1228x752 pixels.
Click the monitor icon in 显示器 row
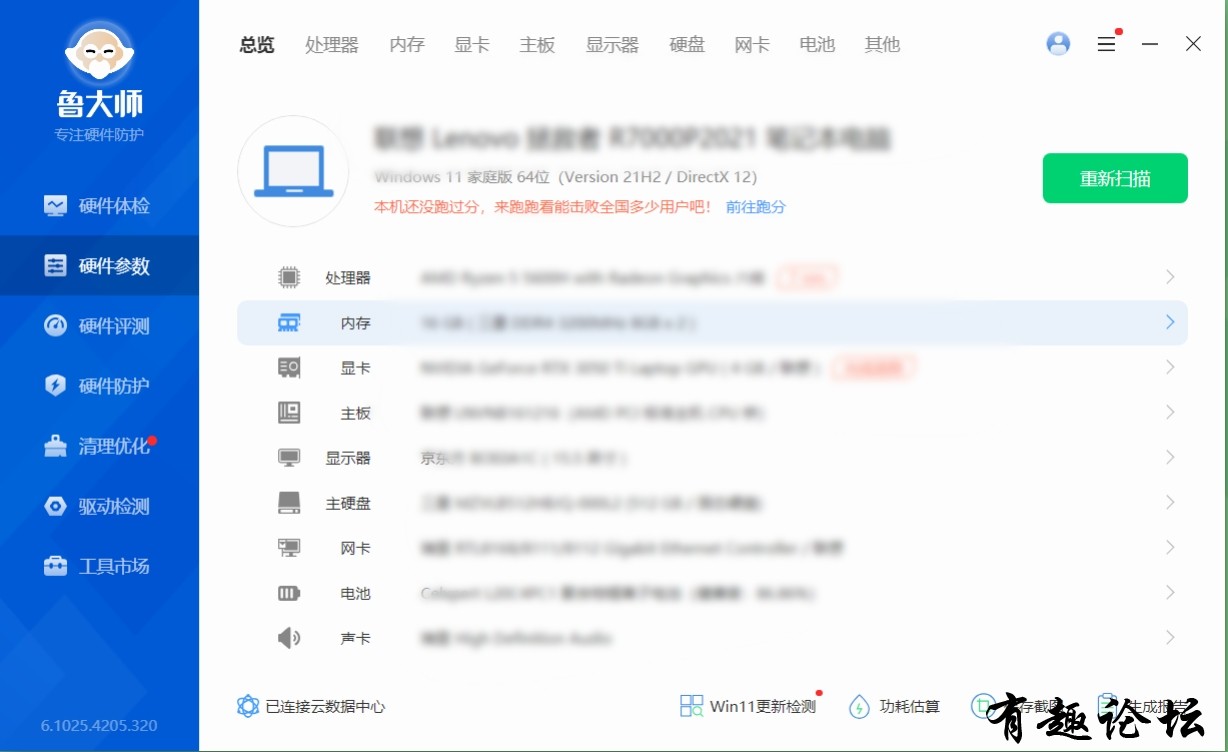tap(289, 458)
